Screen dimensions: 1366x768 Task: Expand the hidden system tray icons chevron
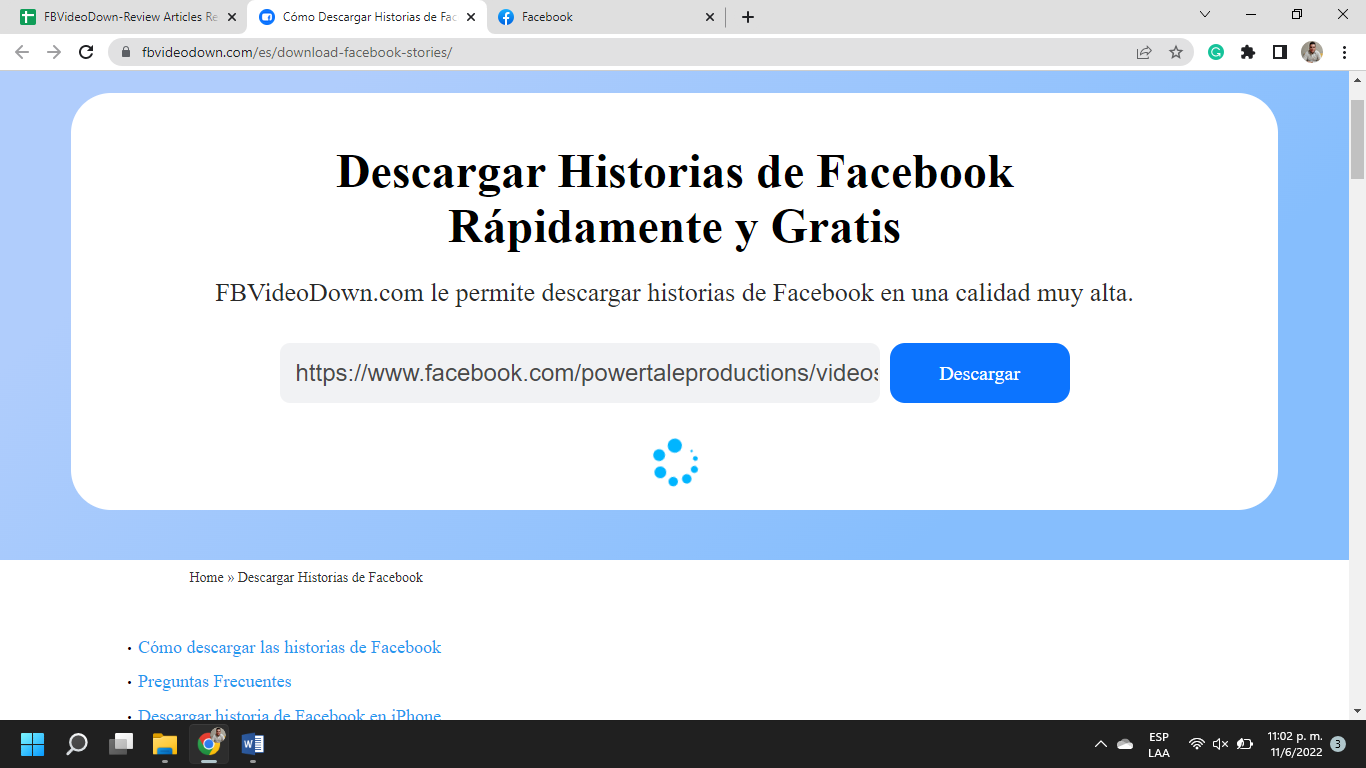click(1101, 744)
